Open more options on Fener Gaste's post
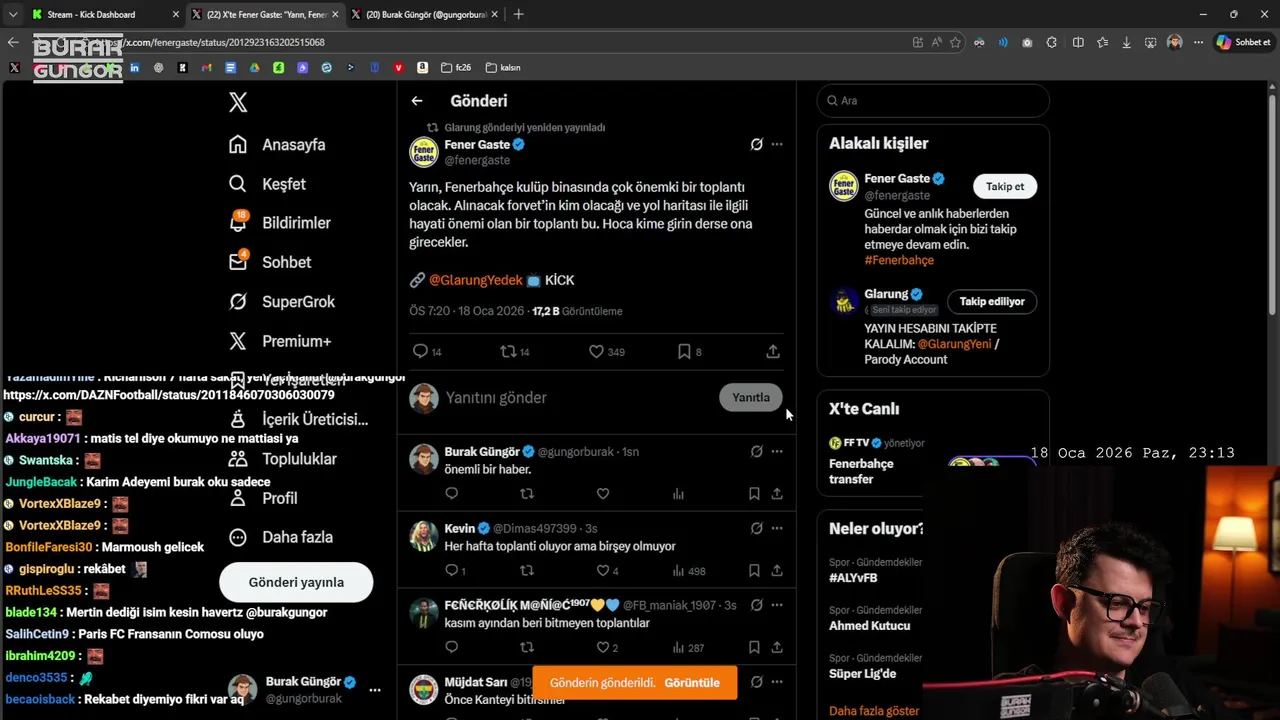 [777, 144]
